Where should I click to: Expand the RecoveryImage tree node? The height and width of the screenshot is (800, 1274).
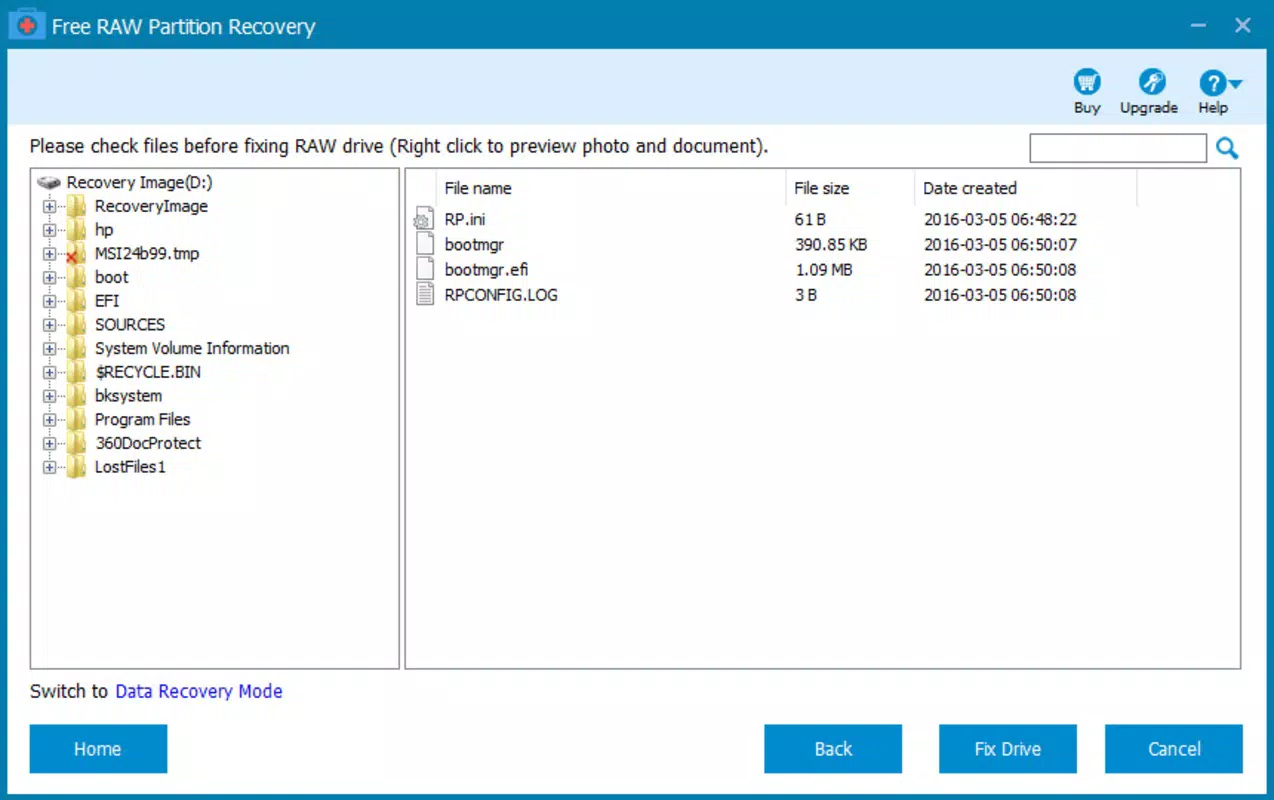tap(49, 207)
